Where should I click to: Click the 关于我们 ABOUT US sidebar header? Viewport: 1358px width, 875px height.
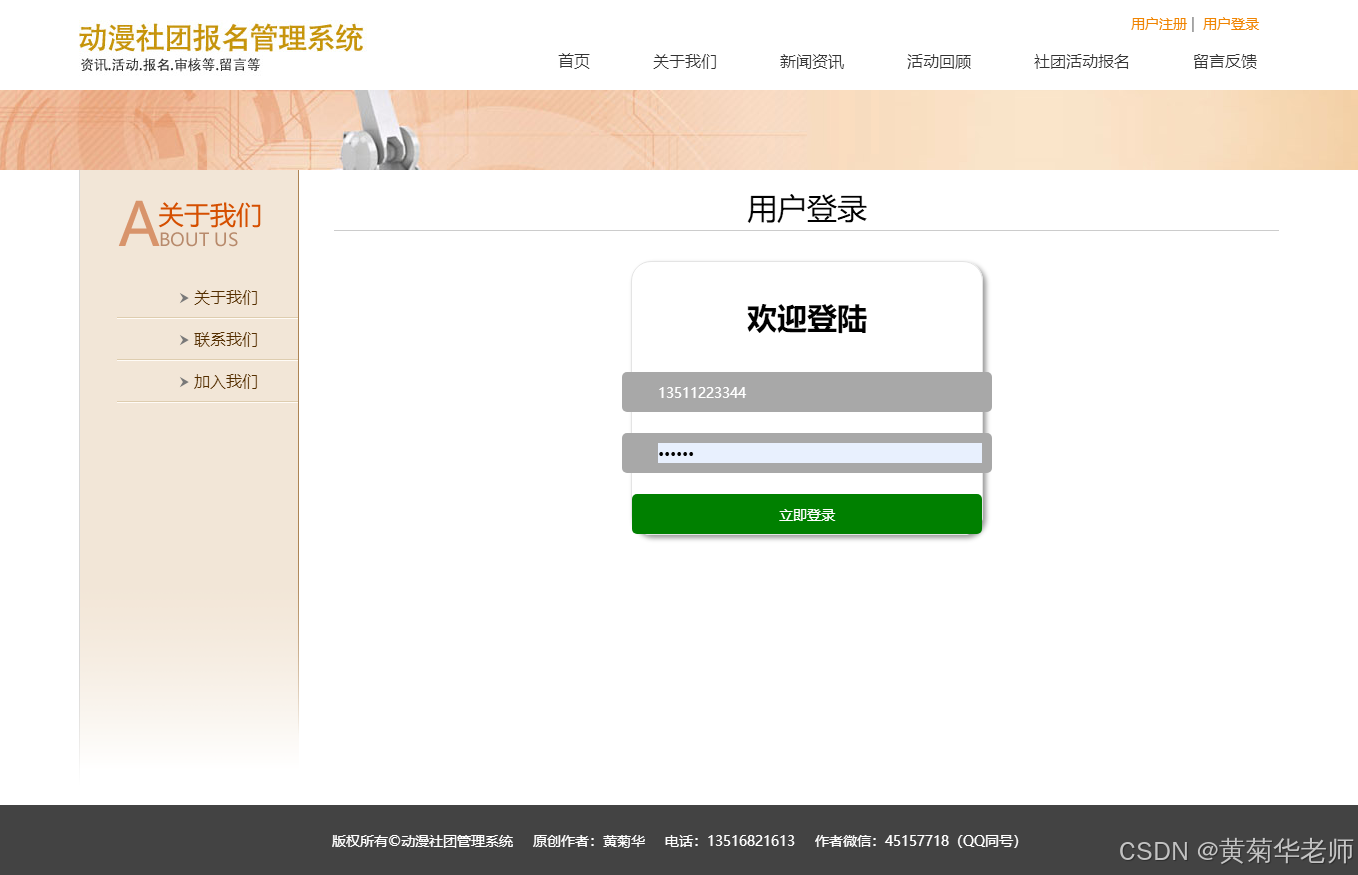(x=190, y=224)
